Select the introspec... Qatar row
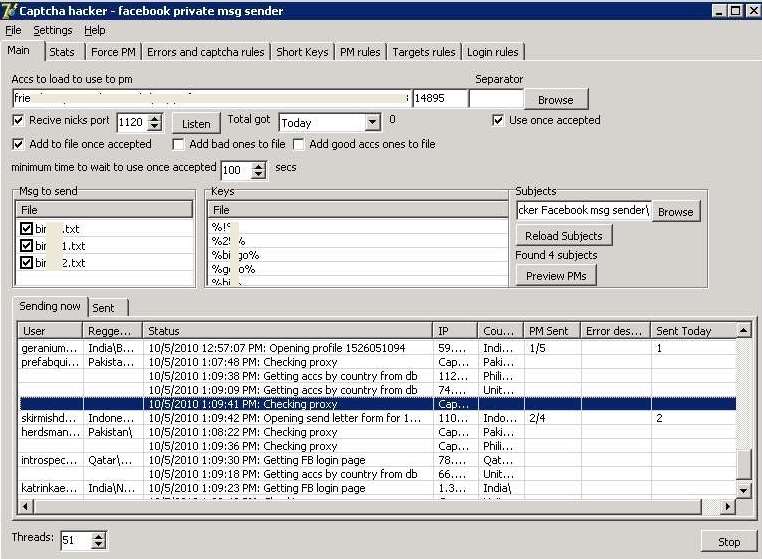This screenshot has height=559, width=762. (378, 460)
